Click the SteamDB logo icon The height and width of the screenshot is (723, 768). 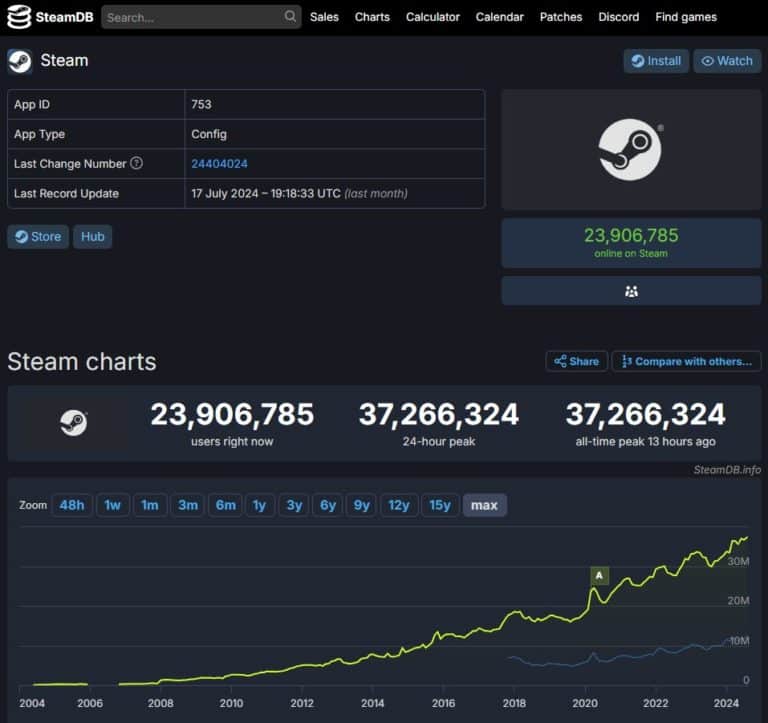19,17
